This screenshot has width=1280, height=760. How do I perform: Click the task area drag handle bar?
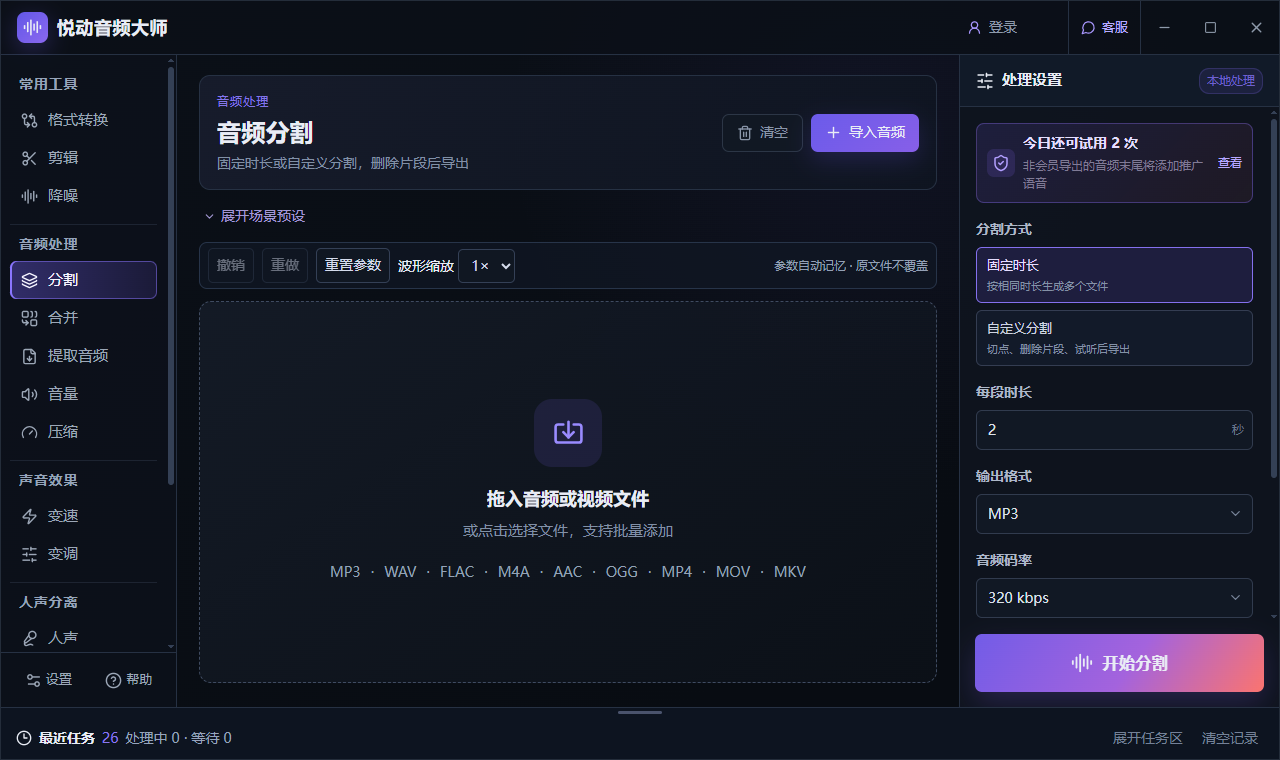640,713
